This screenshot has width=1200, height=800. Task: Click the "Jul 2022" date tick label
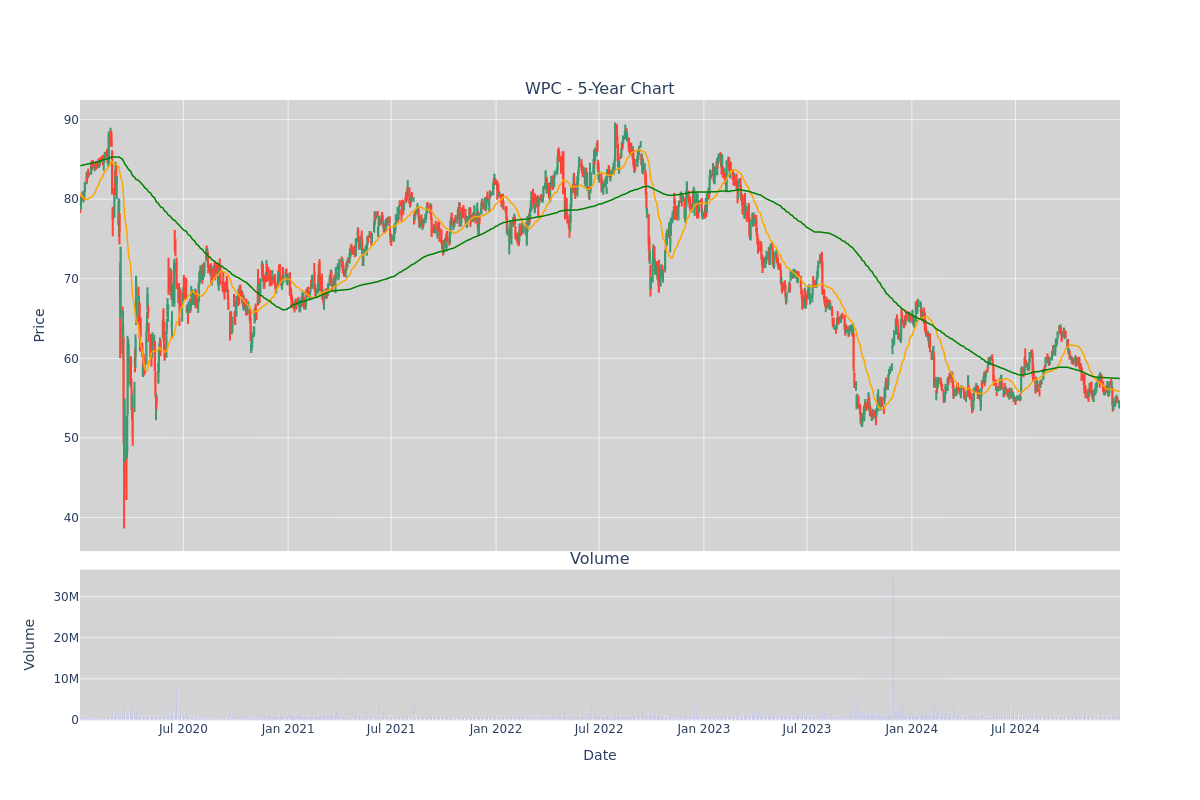click(x=599, y=729)
